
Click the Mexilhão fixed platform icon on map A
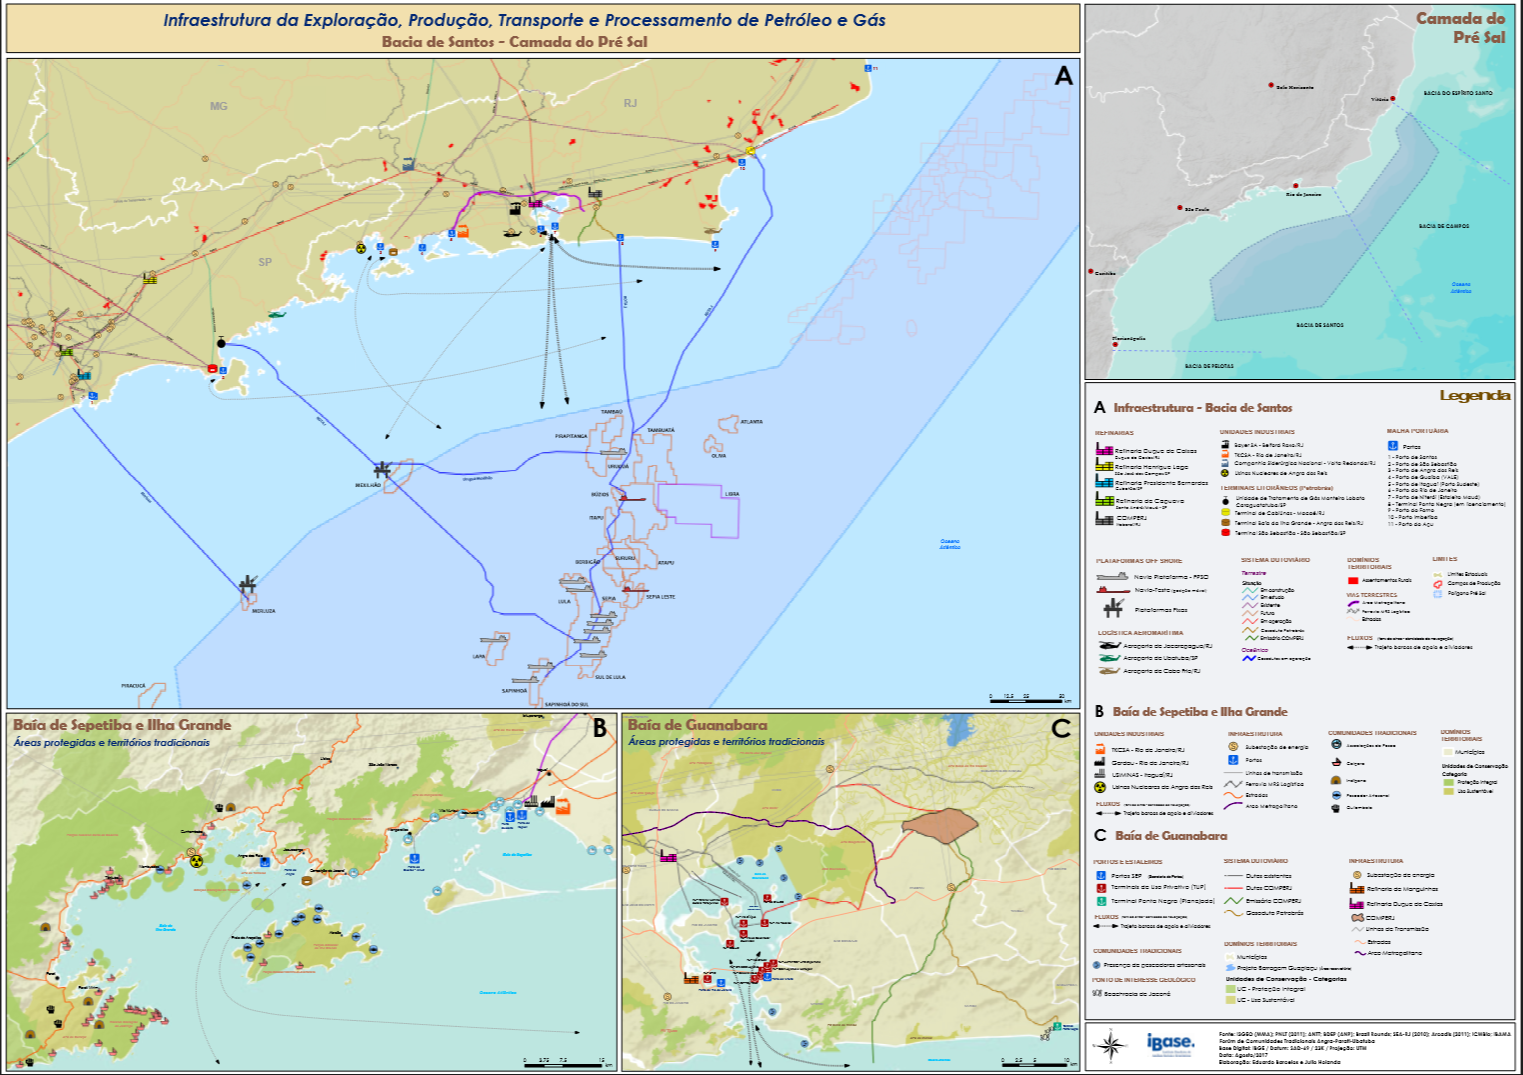[x=381, y=469]
